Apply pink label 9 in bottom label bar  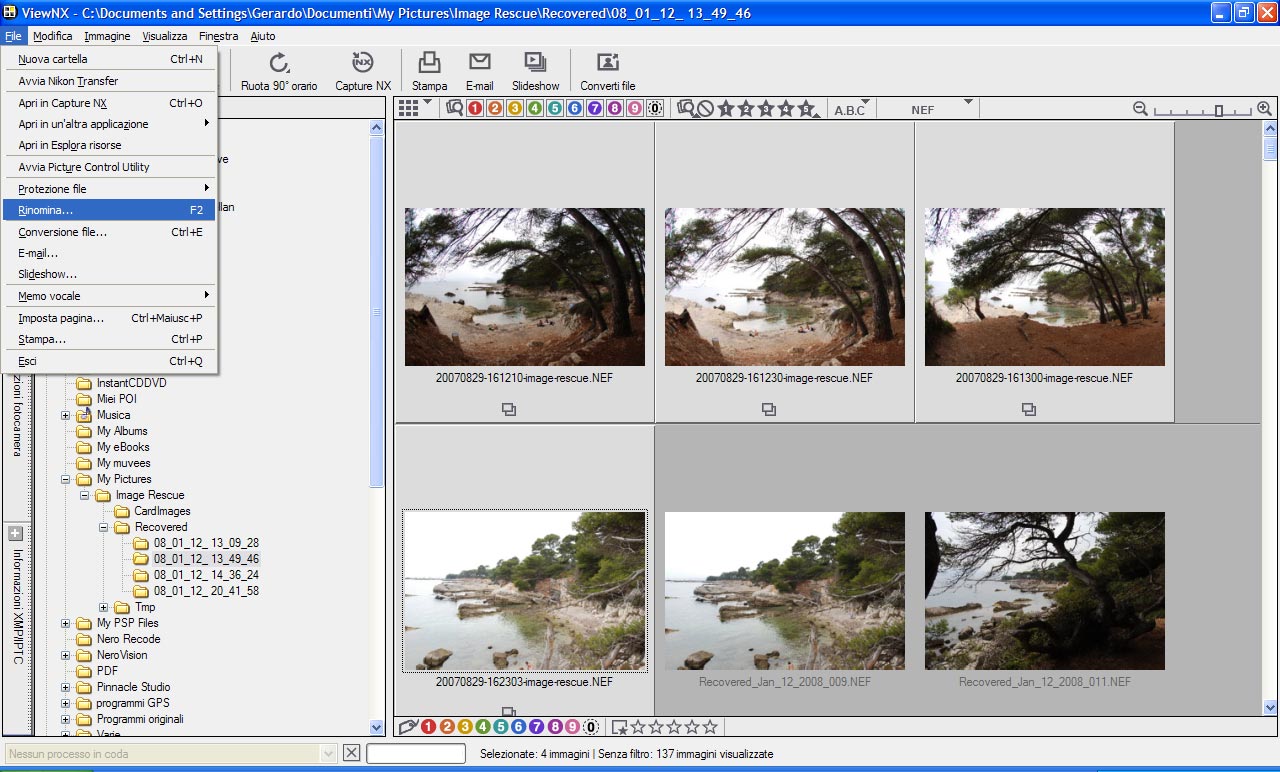(572, 727)
